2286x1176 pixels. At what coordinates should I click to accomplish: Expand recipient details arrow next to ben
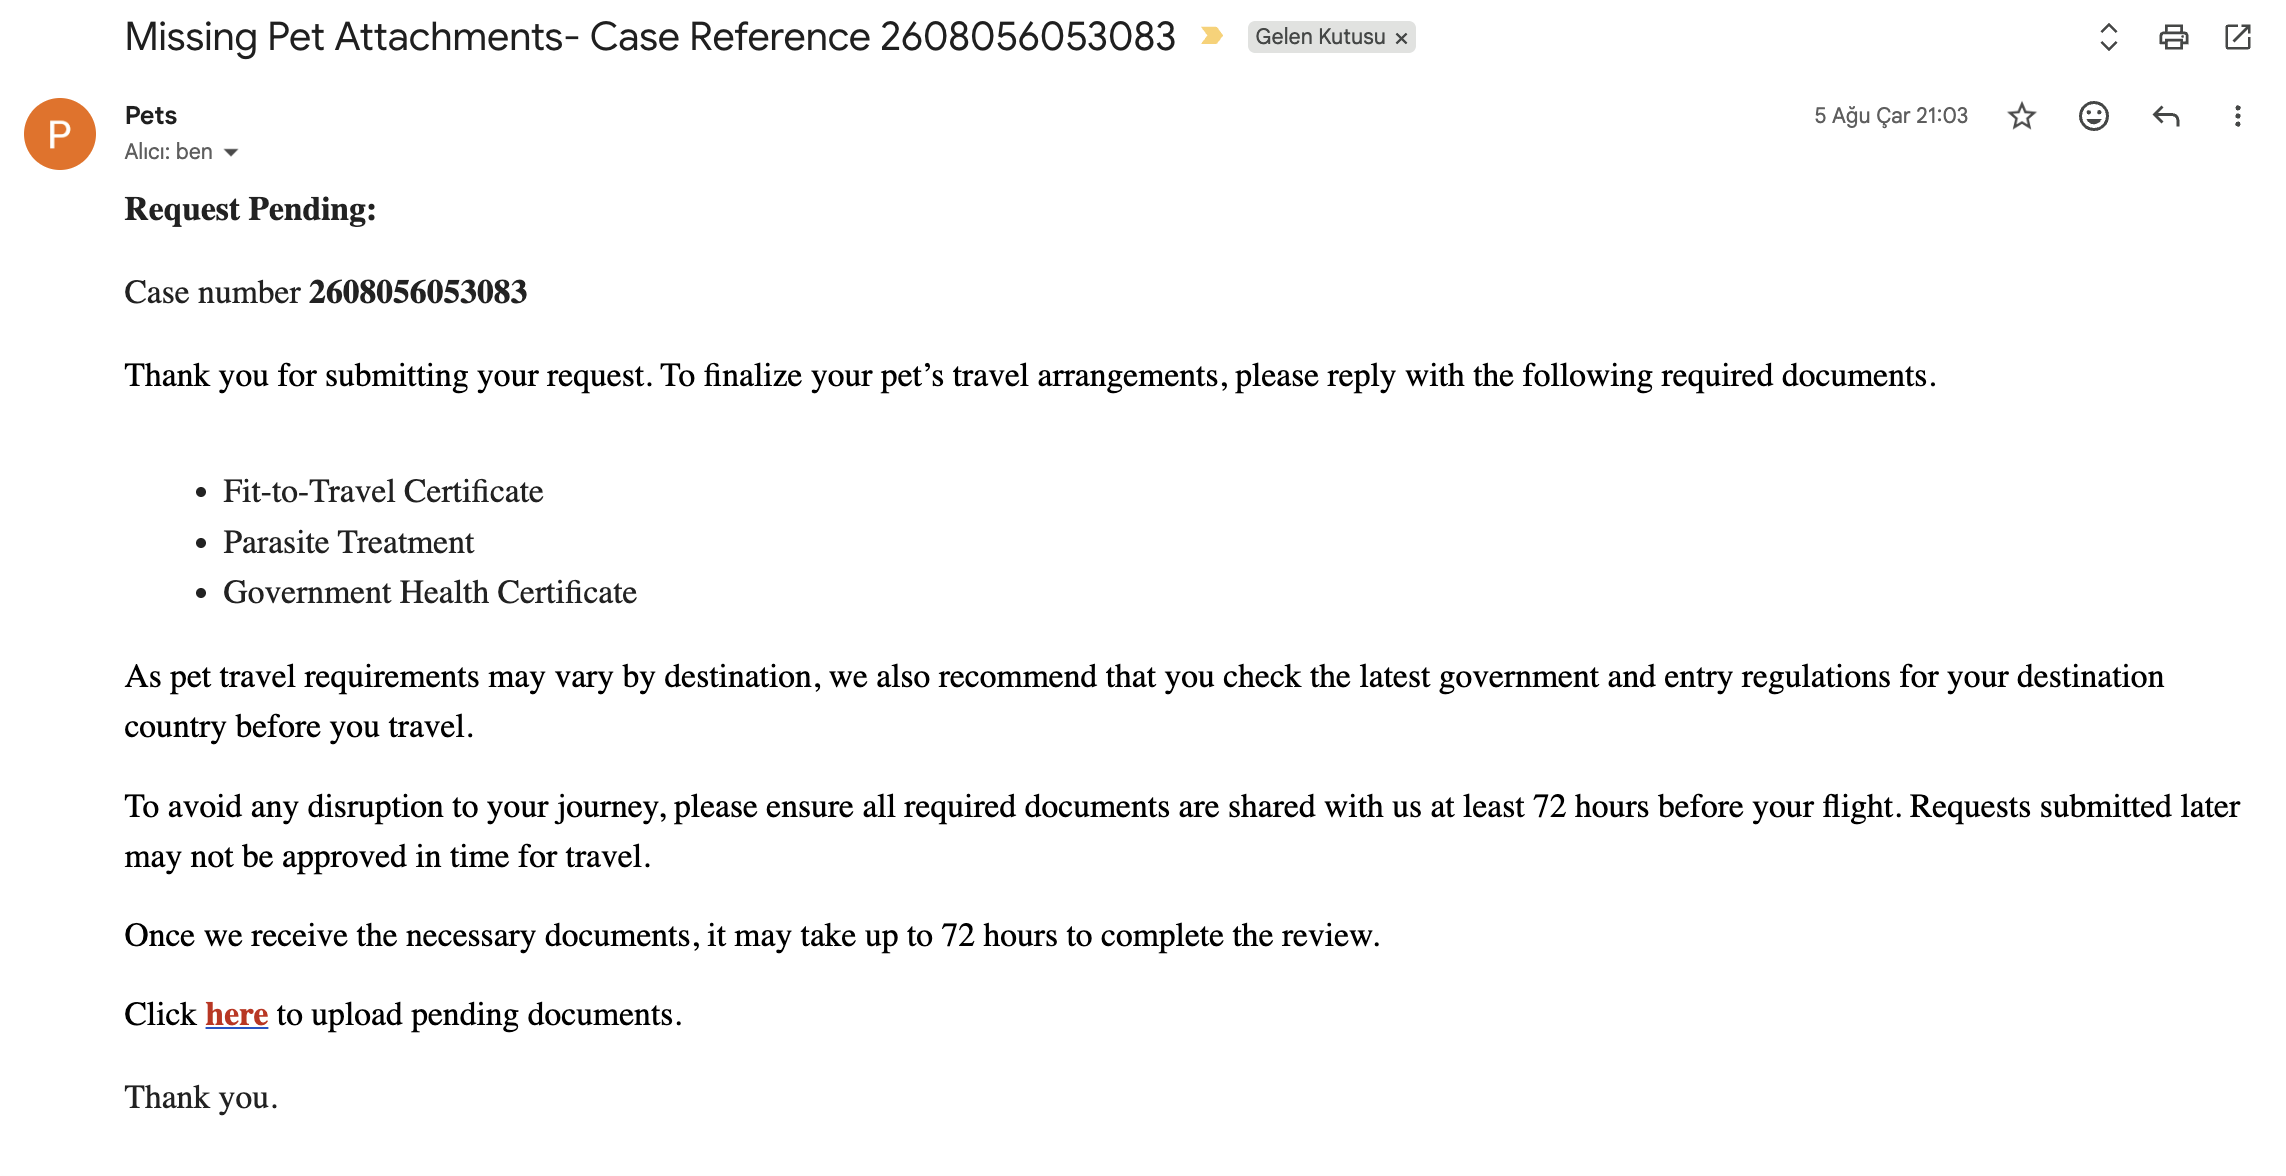click(231, 152)
